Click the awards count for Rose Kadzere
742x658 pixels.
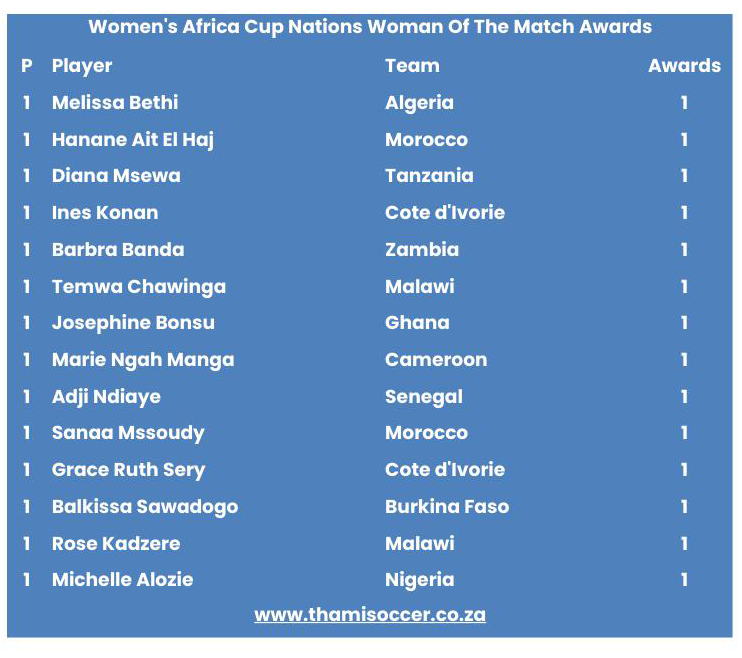click(684, 543)
